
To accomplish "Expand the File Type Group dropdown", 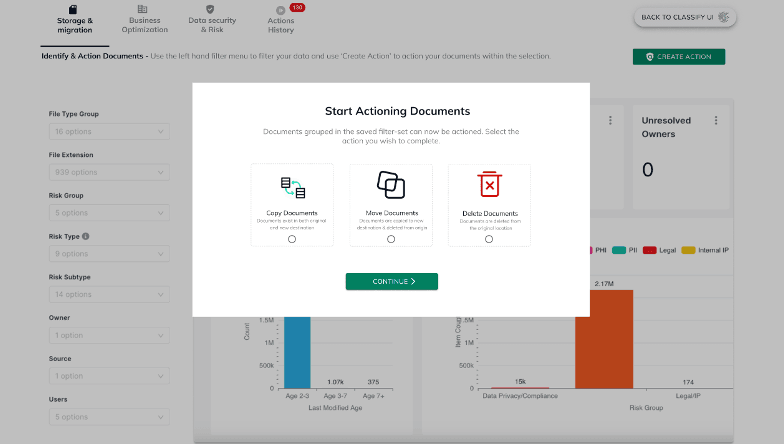I will click(108, 132).
